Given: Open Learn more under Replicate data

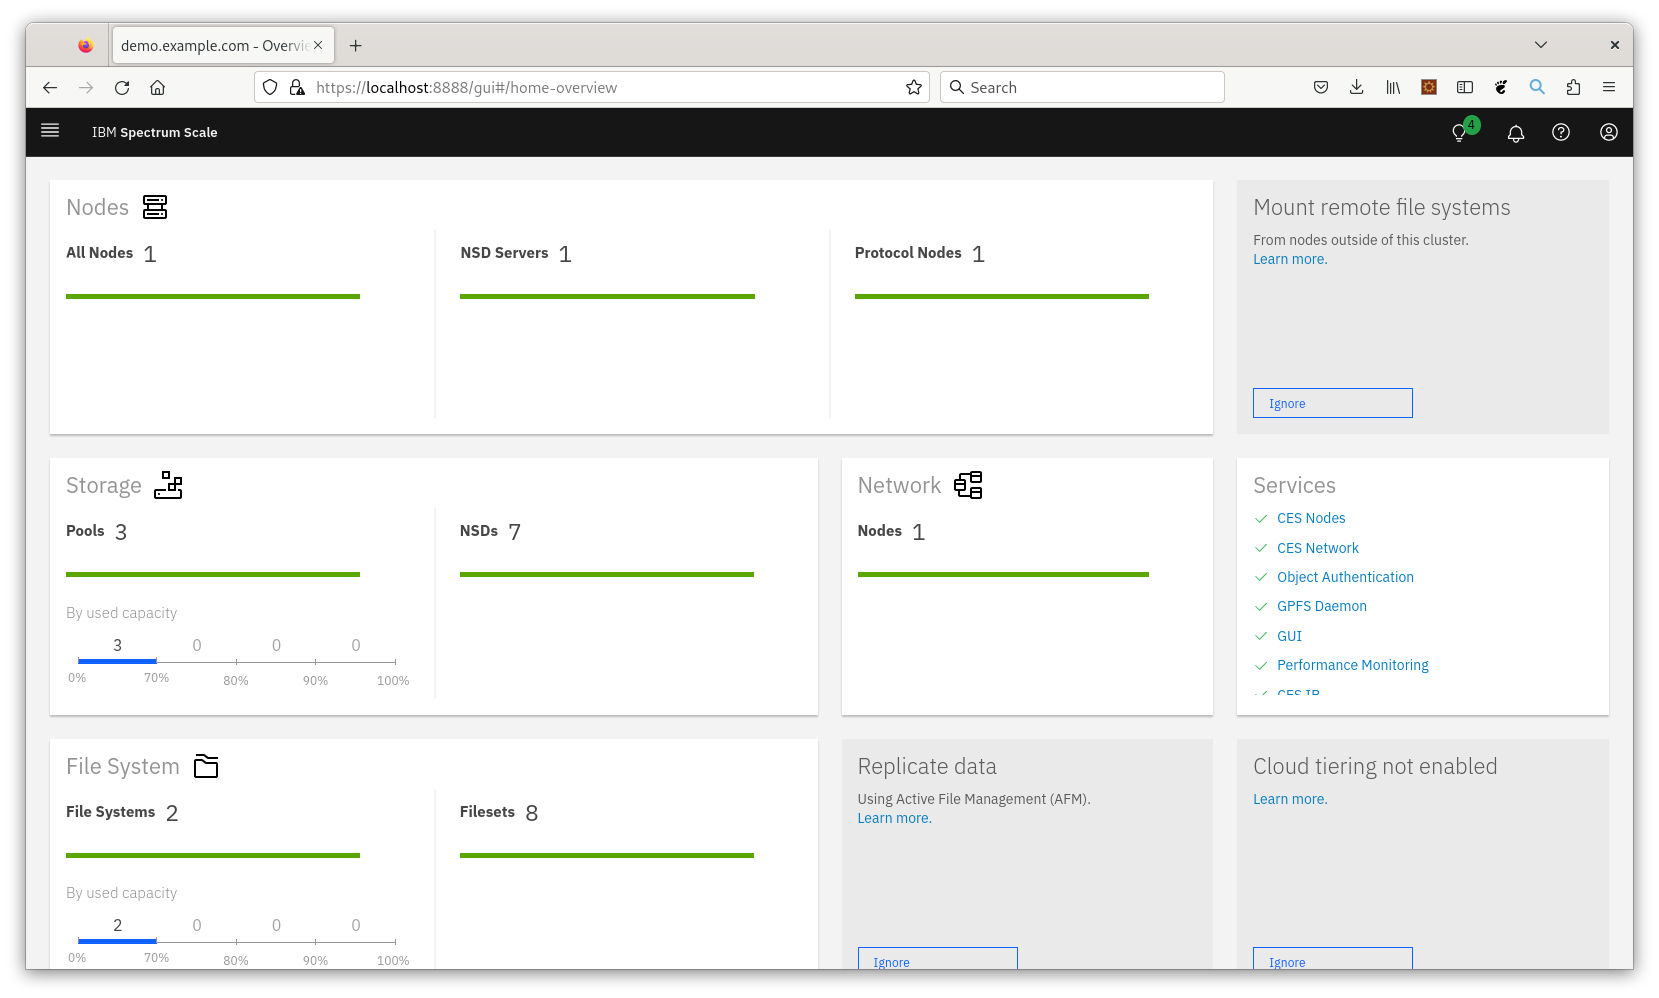Looking at the screenshot, I should click(894, 818).
